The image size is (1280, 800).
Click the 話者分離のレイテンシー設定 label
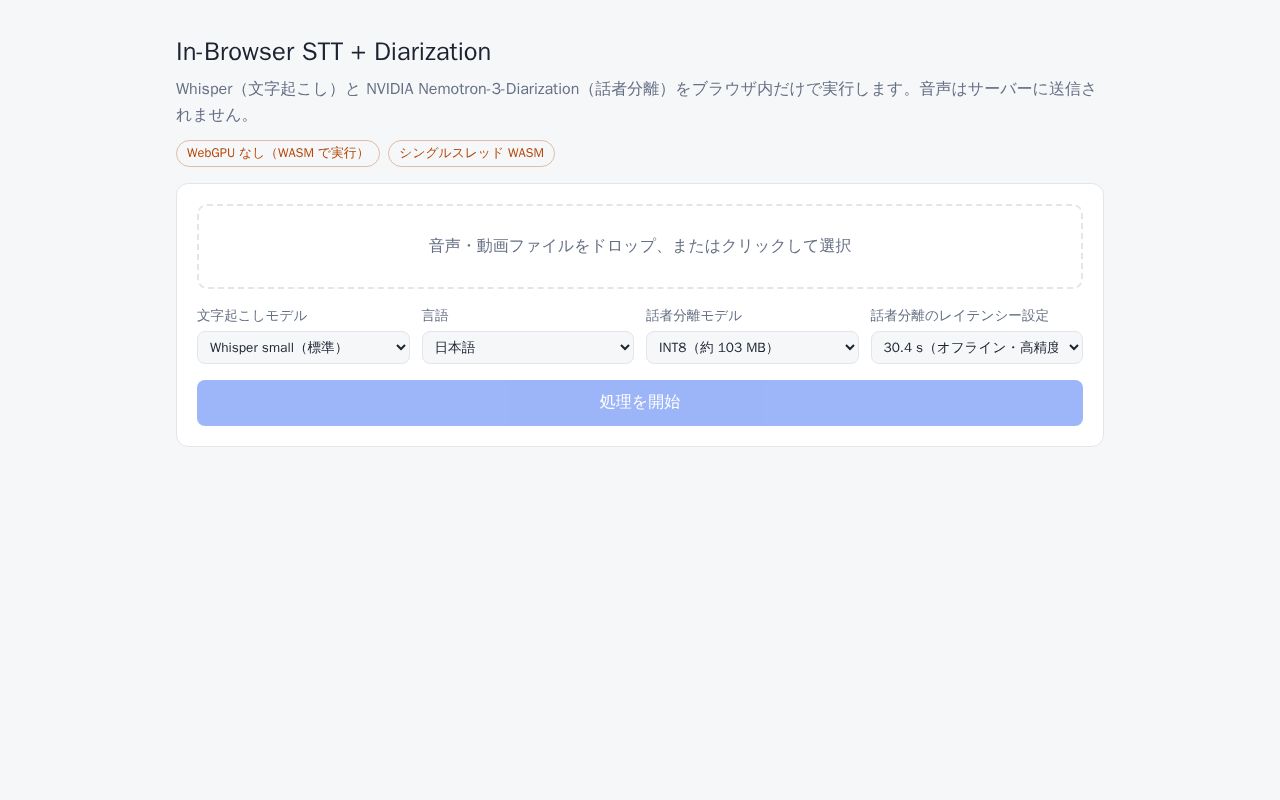960,315
